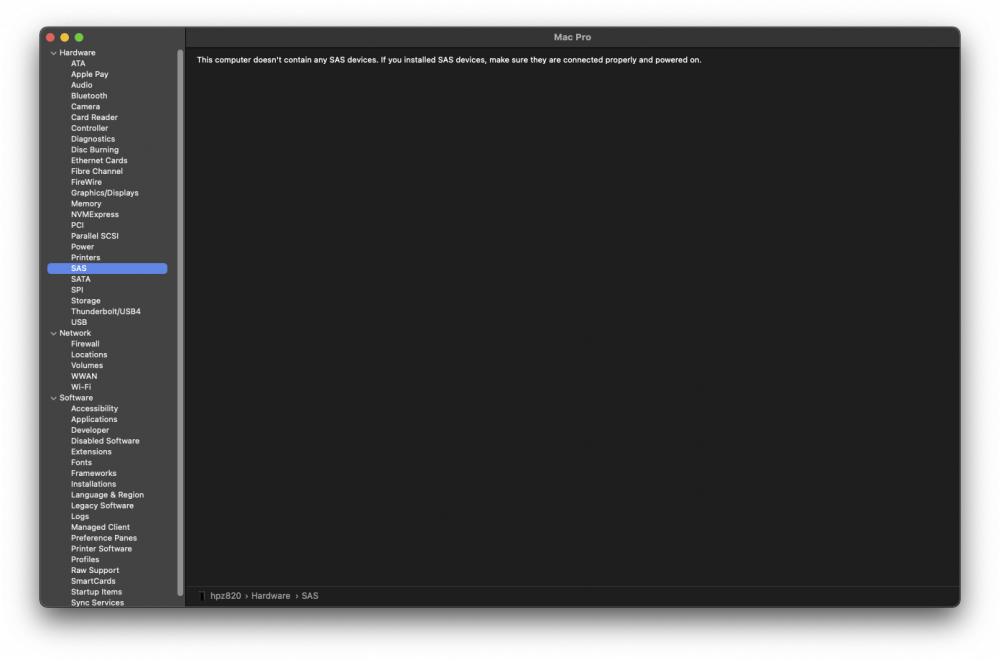
Task: Open Ethernet Cards info
Action: click(x=99, y=161)
